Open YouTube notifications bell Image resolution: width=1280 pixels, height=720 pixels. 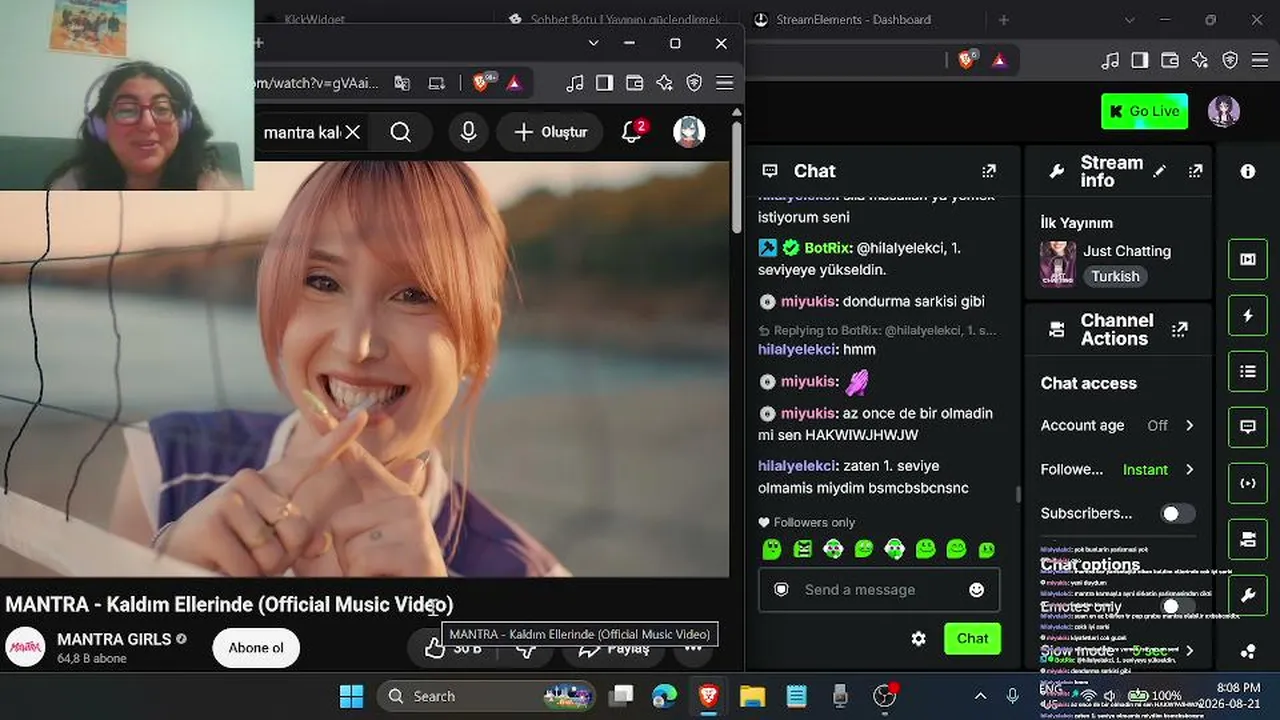coord(632,132)
